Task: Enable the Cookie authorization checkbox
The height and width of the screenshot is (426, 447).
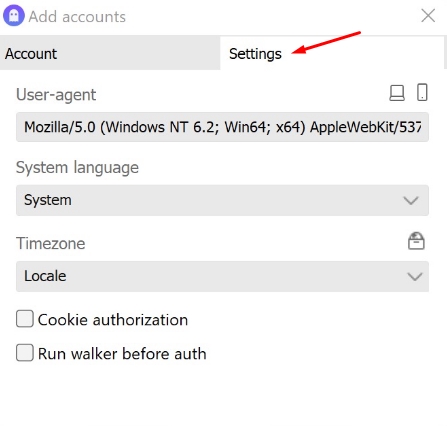Action: pos(25,319)
